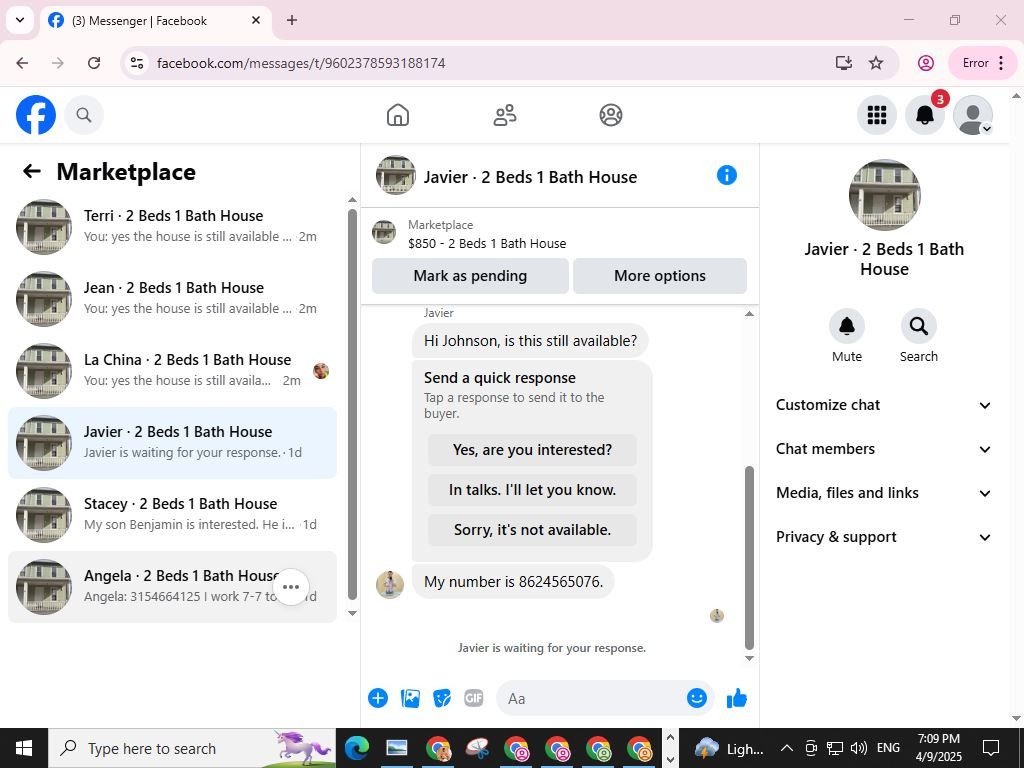Viewport: 1024px width, 768px height.
Task: Open the Facebook logo home link
Action: (36, 115)
